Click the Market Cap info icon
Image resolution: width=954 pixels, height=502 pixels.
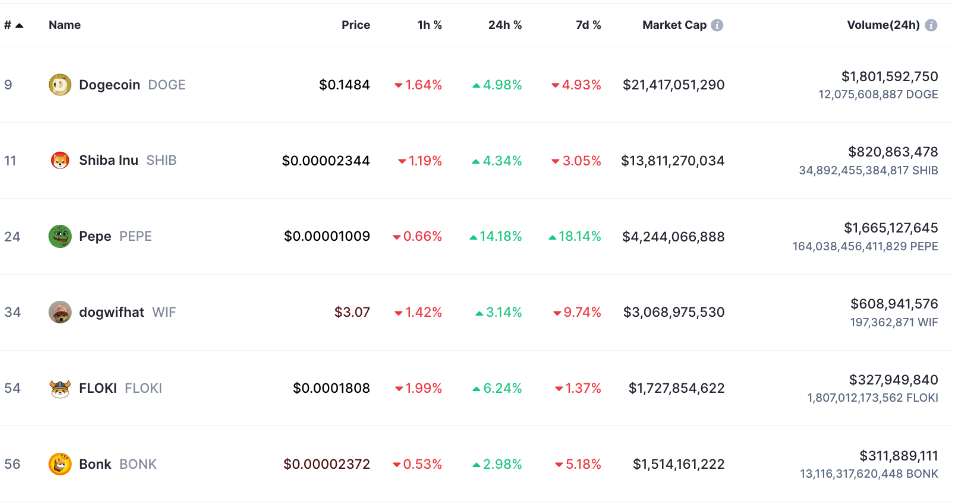(717, 25)
